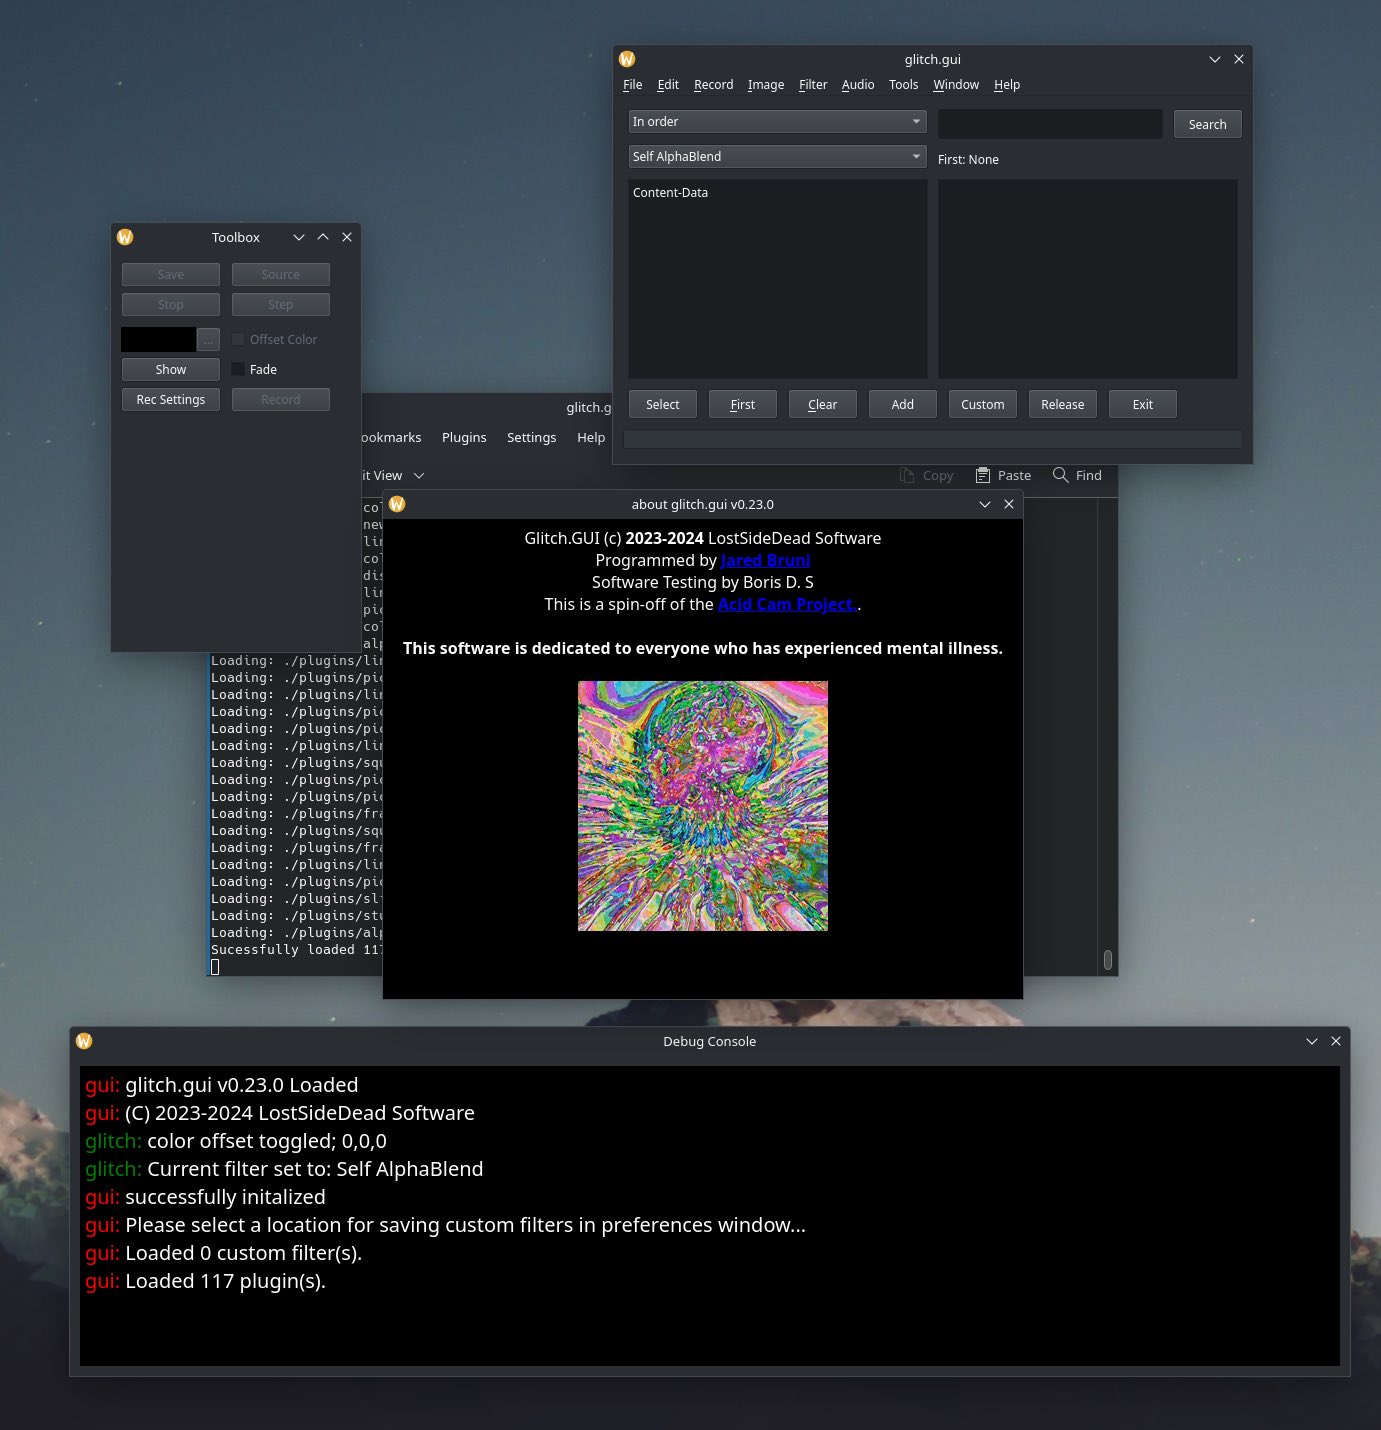Click the Search button
The width and height of the screenshot is (1381, 1430).
1207,124
